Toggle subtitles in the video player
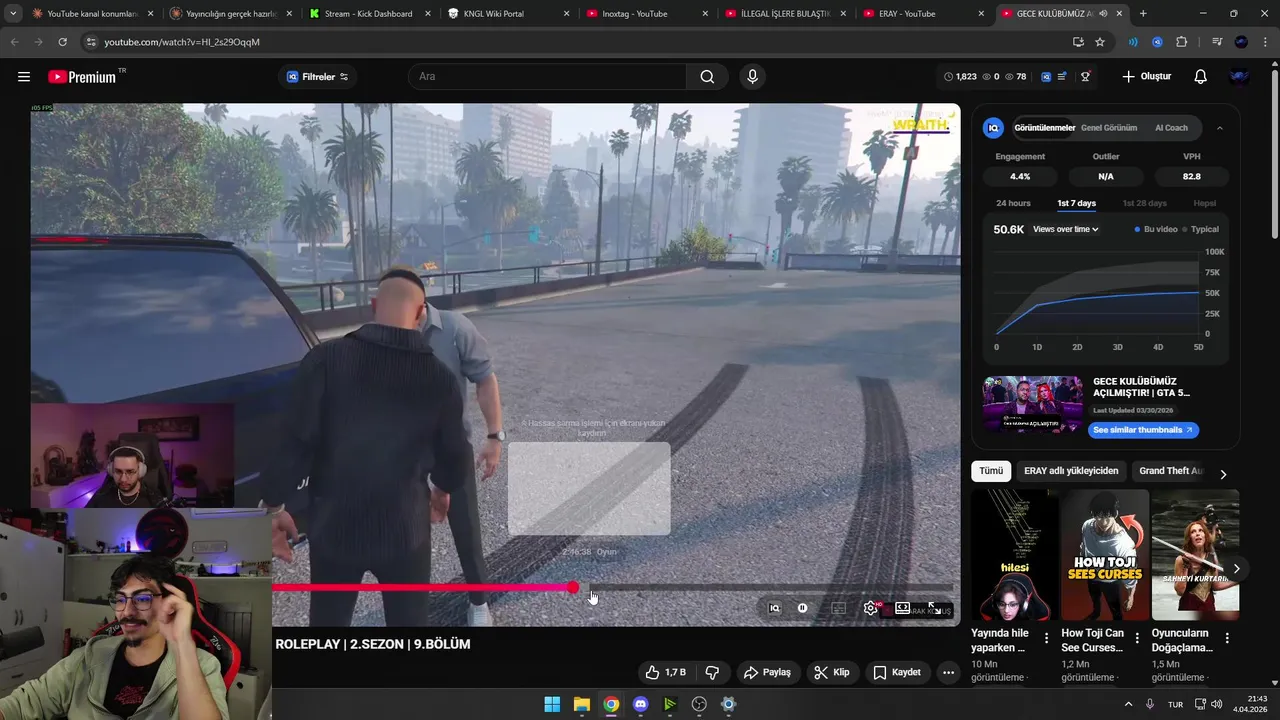Screen dimensions: 1280x720 (x=839, y=608)
